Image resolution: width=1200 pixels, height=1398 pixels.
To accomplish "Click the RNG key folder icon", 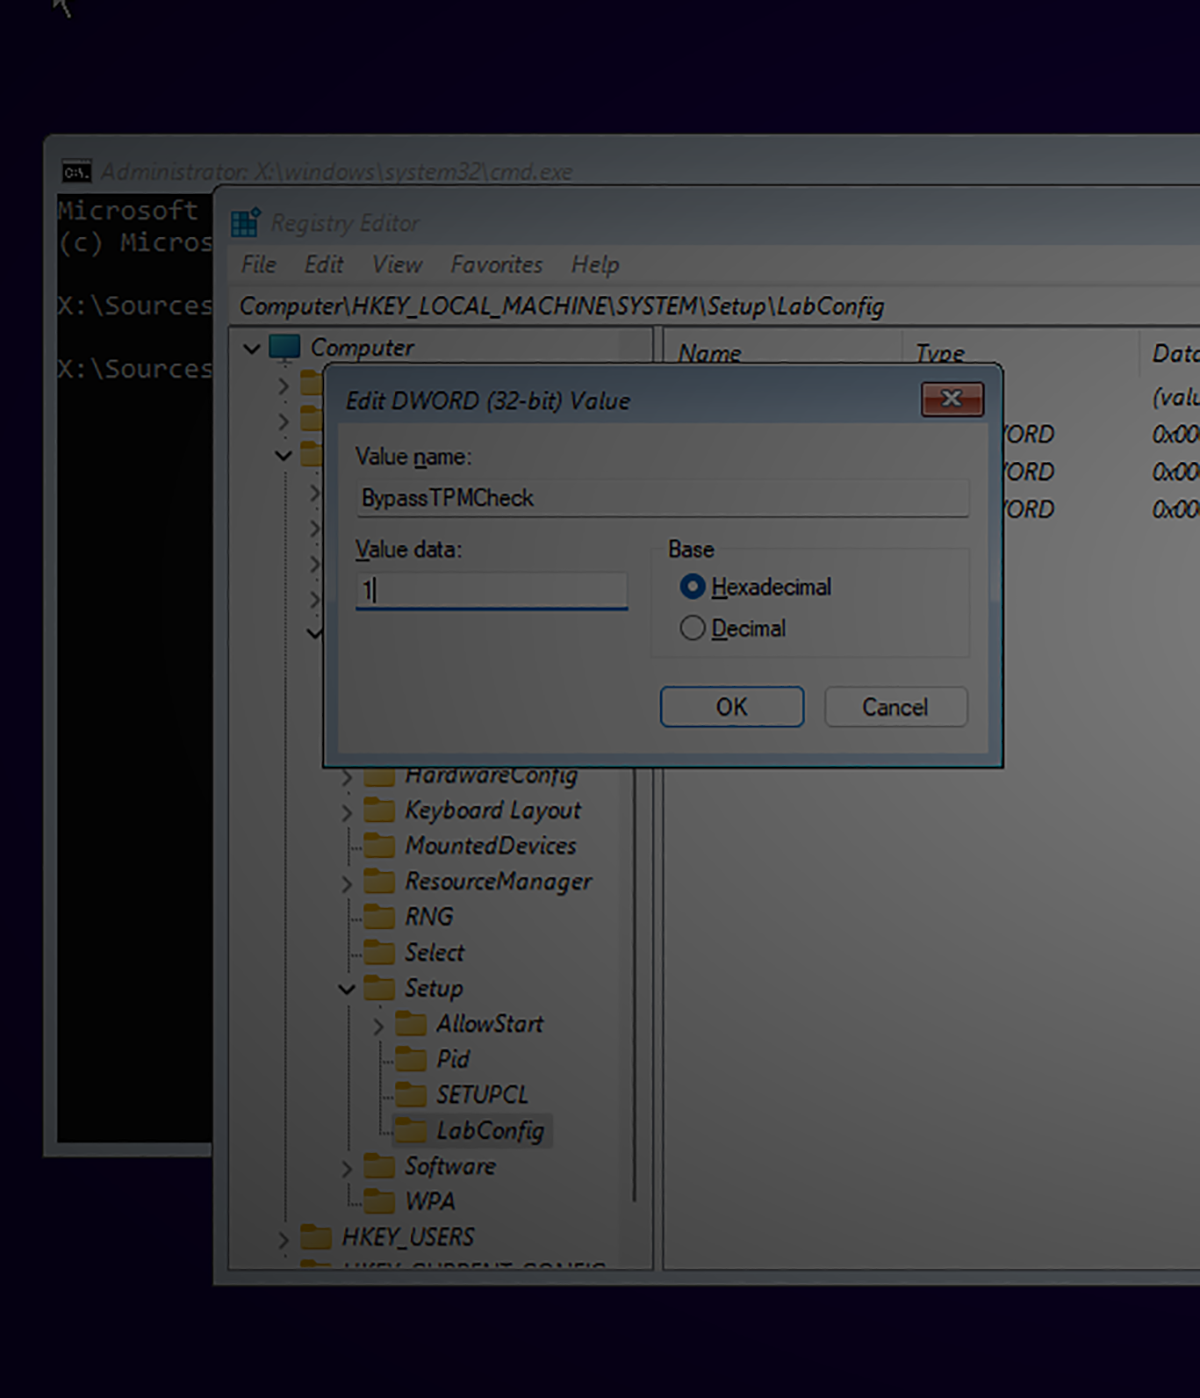I will pyautogui.click(x=380, y=916).
